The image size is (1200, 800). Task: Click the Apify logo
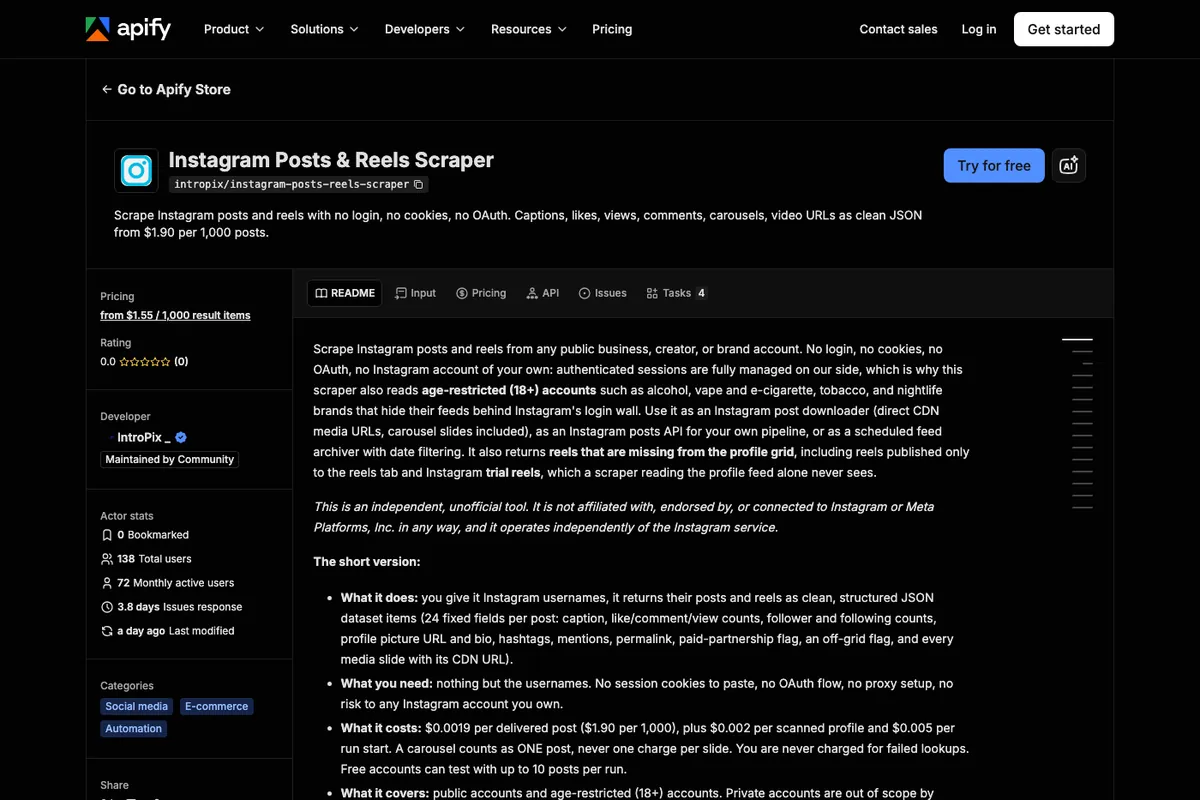click(128, 29)
